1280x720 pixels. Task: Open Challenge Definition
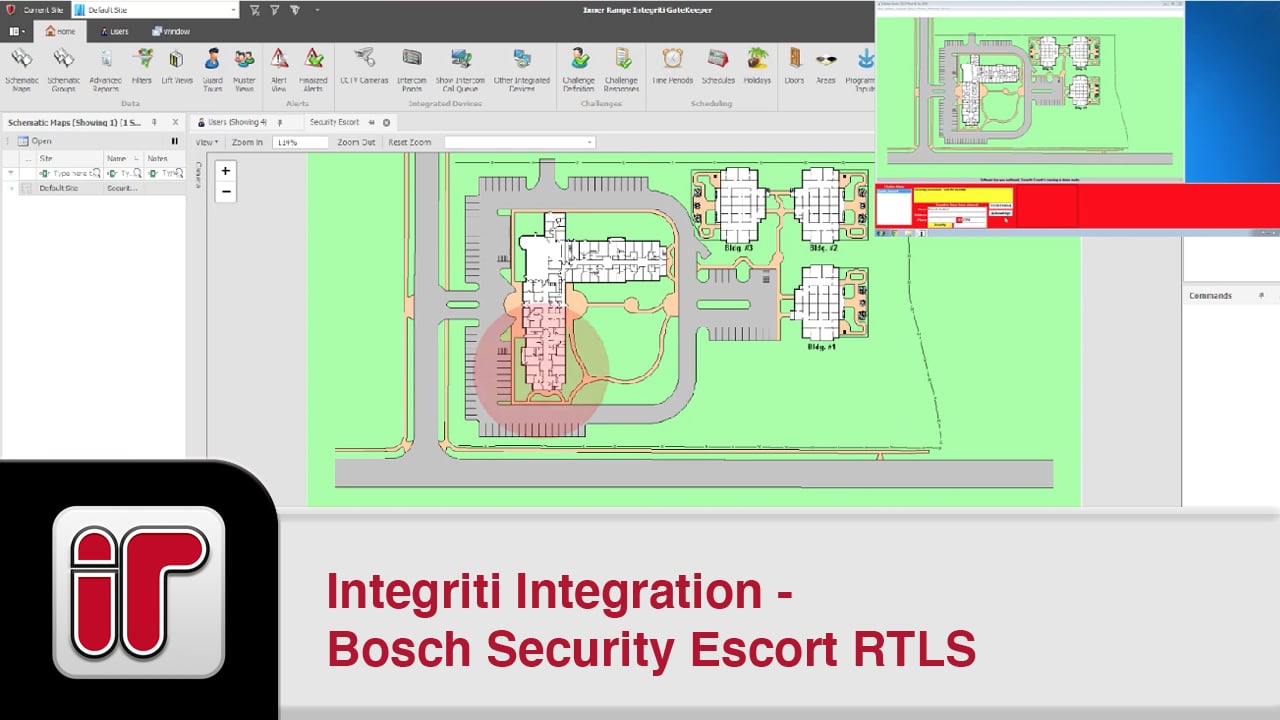click(x=578, y=69)
